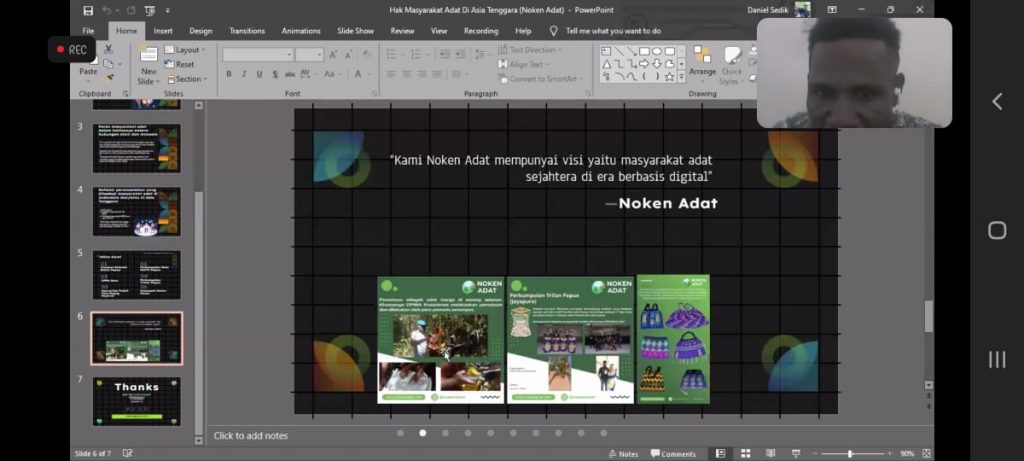Viewport: 1024px width, 461px height.
Task: Click the zoom slider handle
Action: (850, 454)
